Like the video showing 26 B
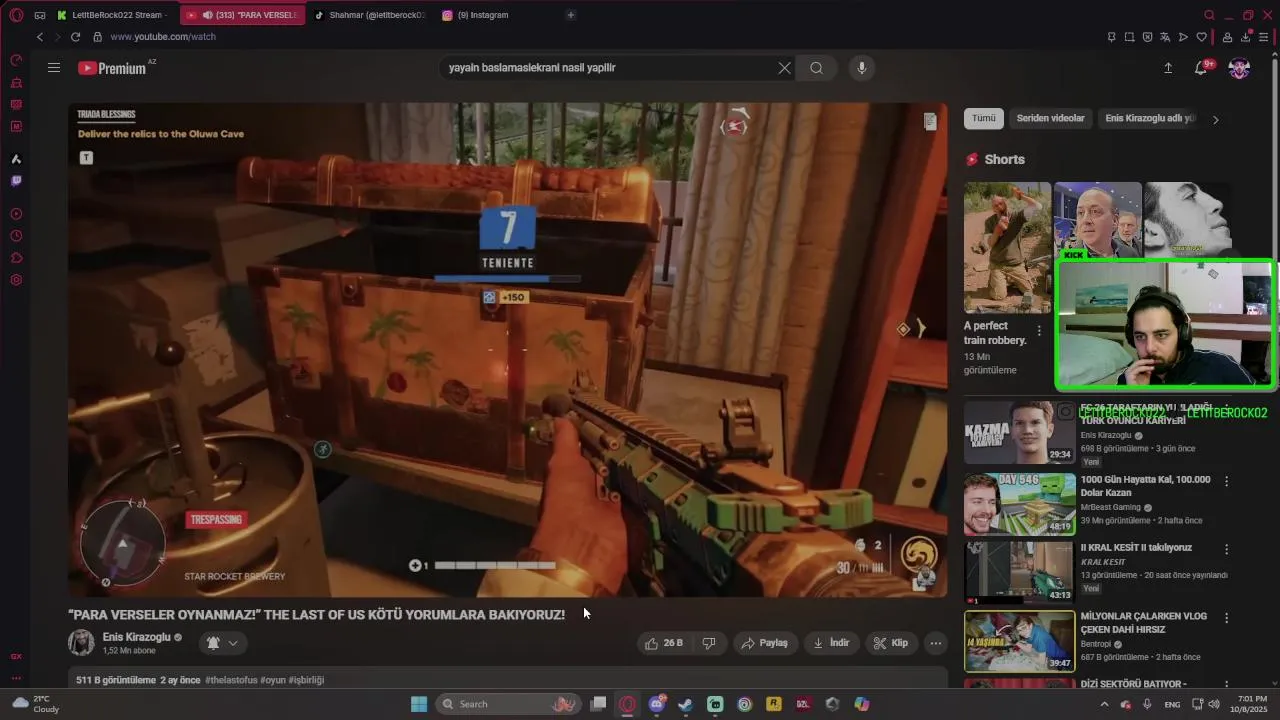The image size is (1280, 720). coord(665,643)
